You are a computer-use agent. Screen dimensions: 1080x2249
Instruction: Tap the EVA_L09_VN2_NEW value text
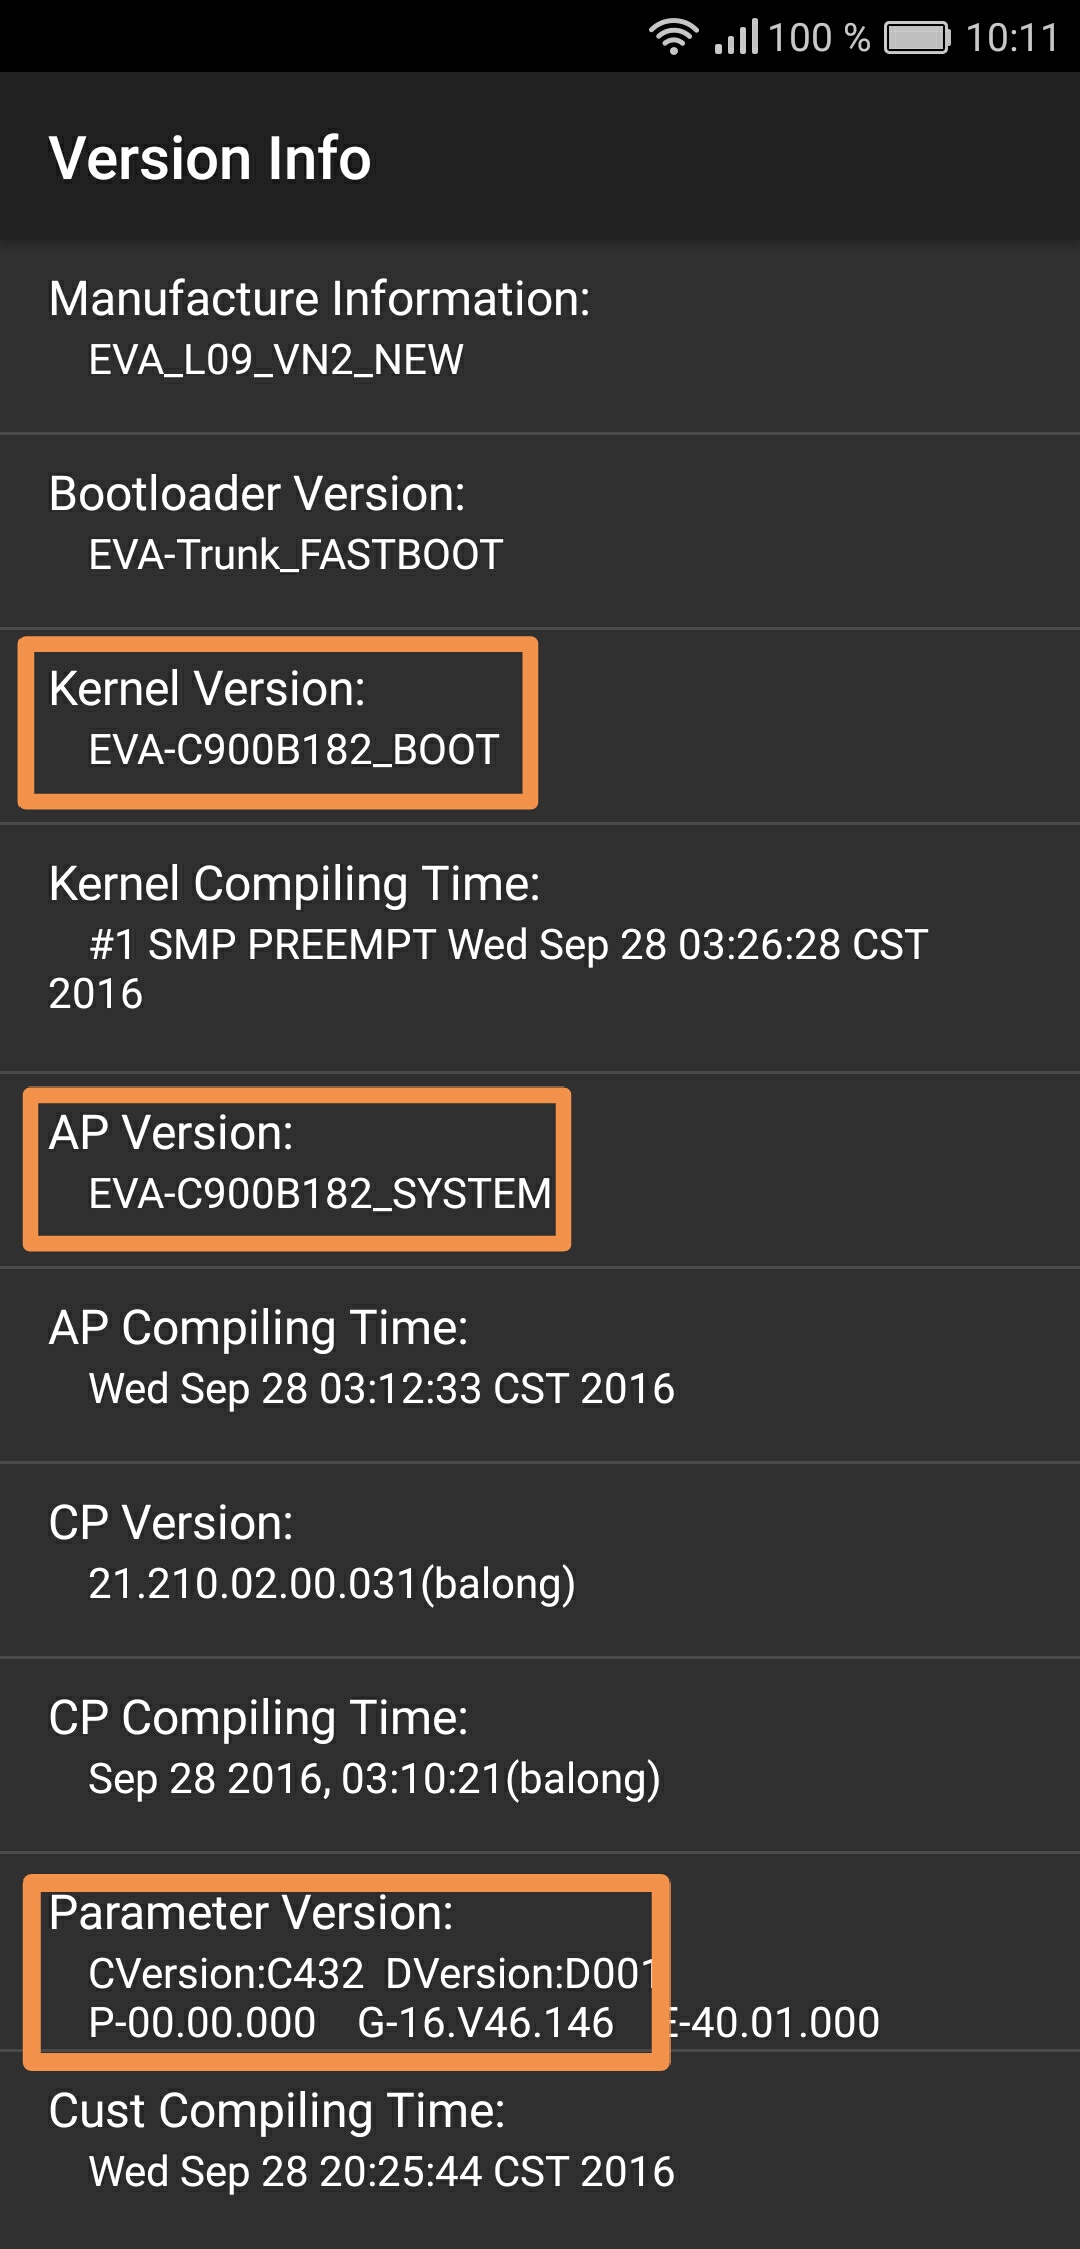[x=276, y=360]
